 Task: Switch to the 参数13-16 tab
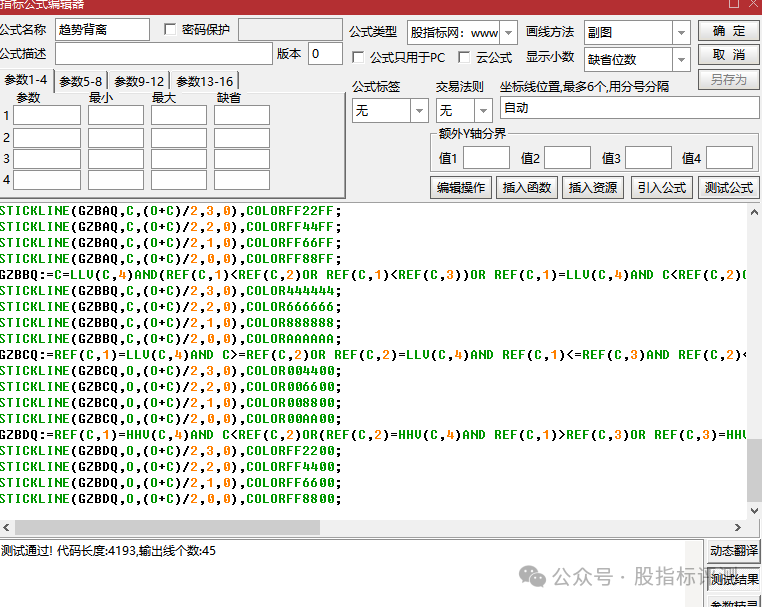click(205, 81)
